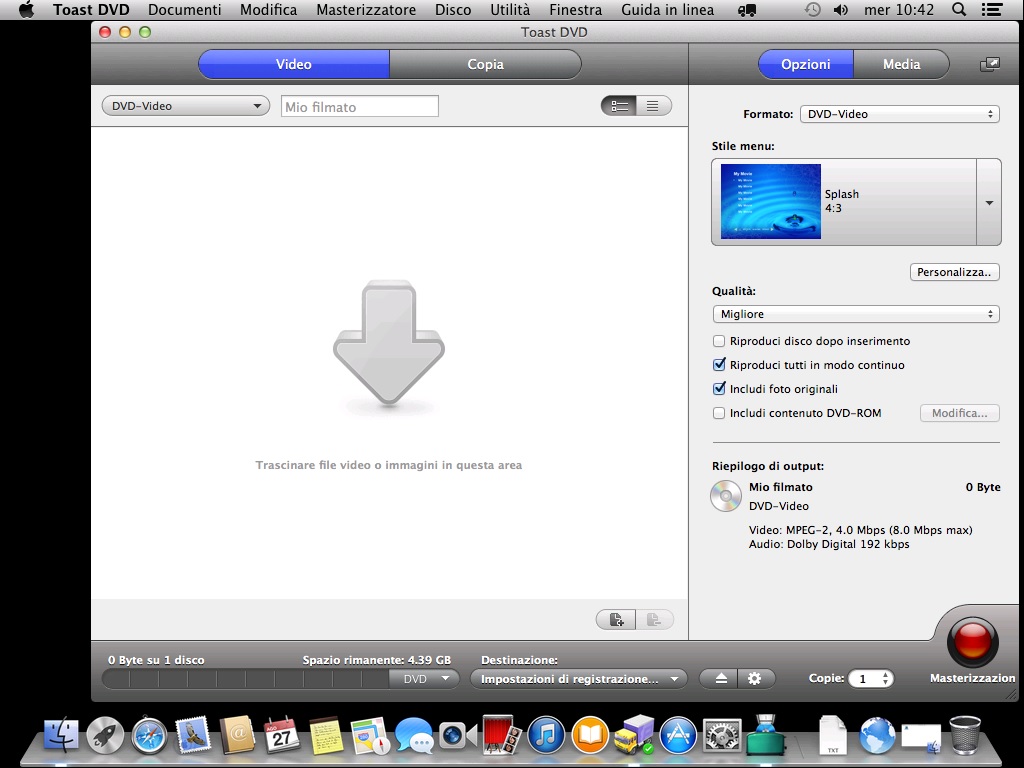Click the Modifica... button beside DVD-ROM
1024x768 pixels.
[959, 413]
